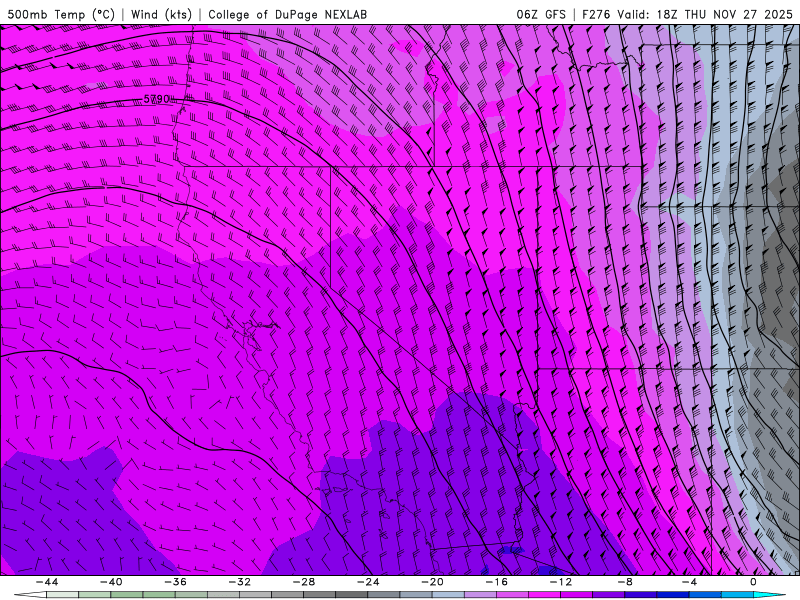Click the -12 colorbar label
The image size is (800, 600).
point(561,582)
